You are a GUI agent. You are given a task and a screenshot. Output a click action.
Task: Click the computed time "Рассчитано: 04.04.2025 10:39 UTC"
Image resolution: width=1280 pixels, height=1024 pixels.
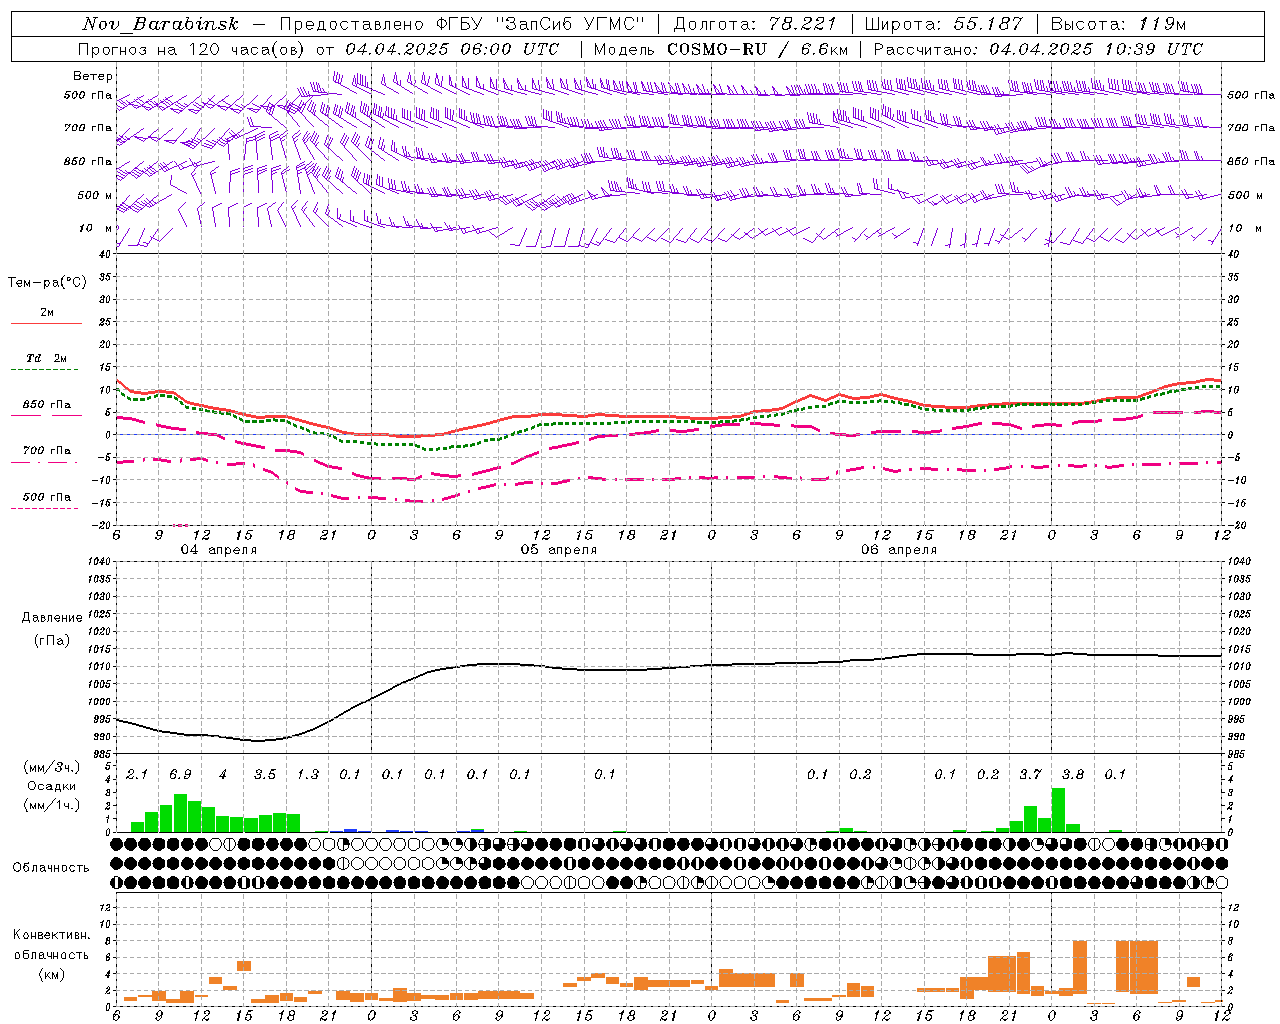(x=1038, y=49)
